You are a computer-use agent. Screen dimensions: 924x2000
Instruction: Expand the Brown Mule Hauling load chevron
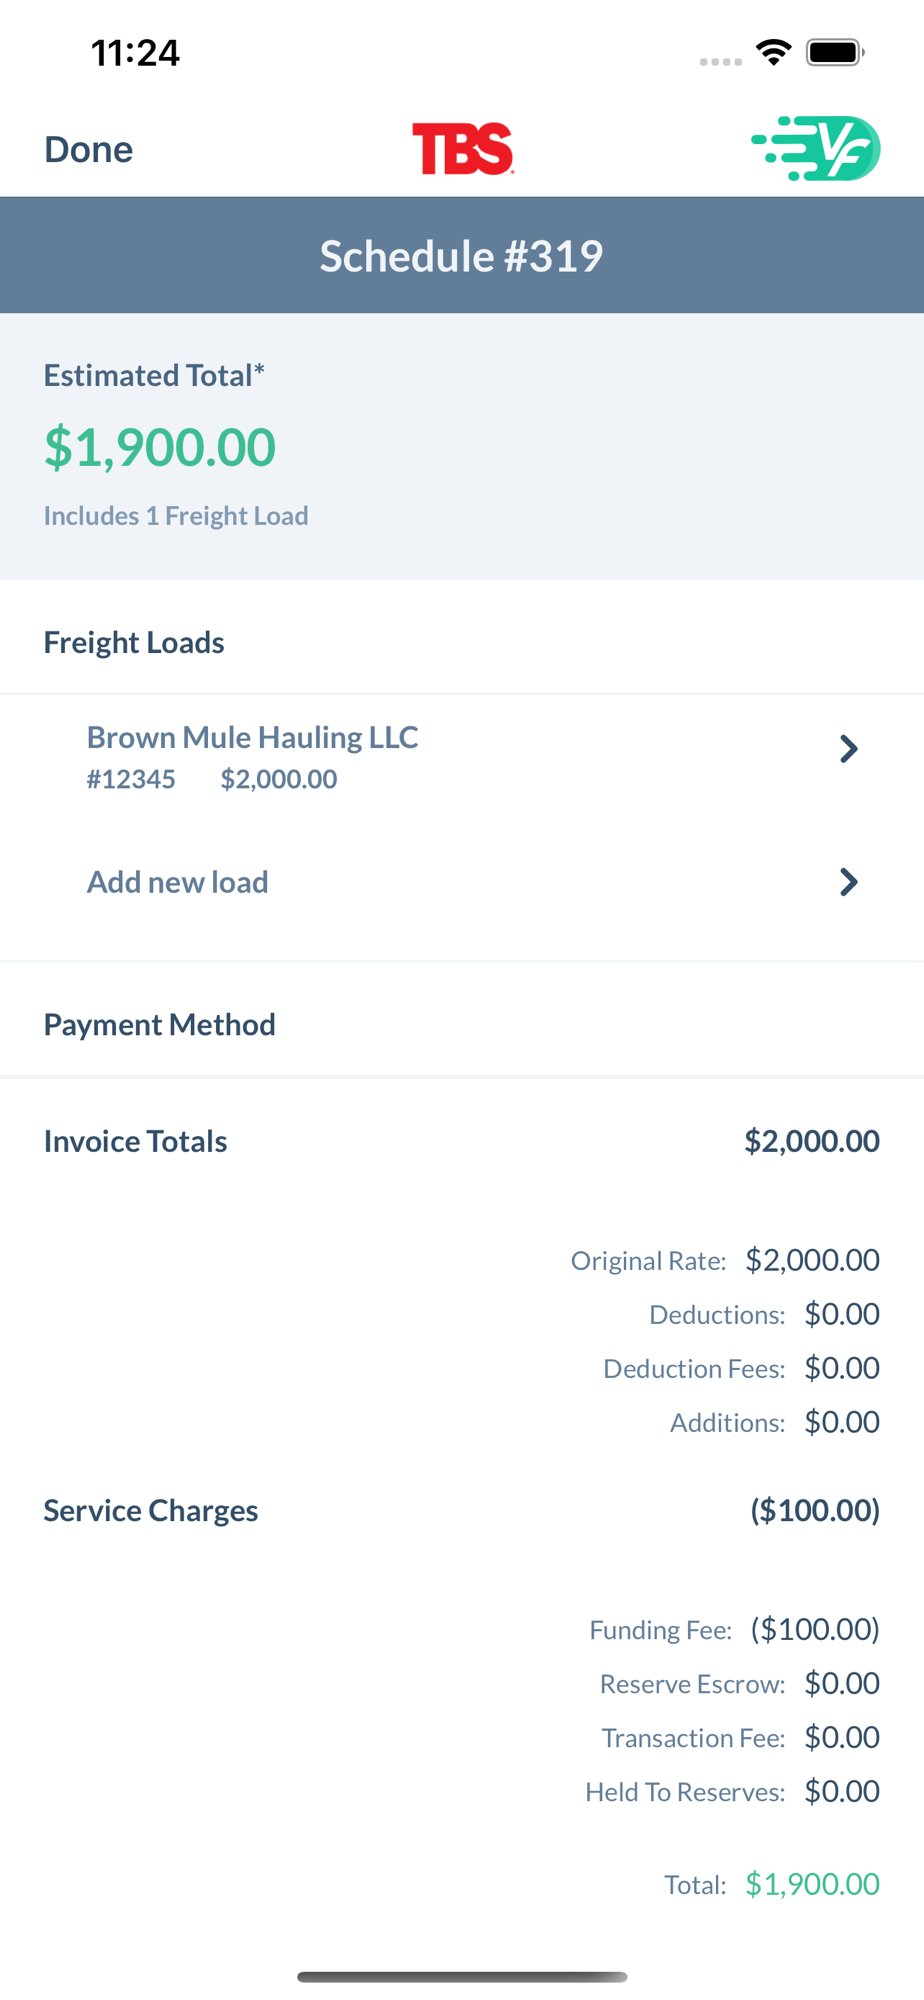point(848,749)
